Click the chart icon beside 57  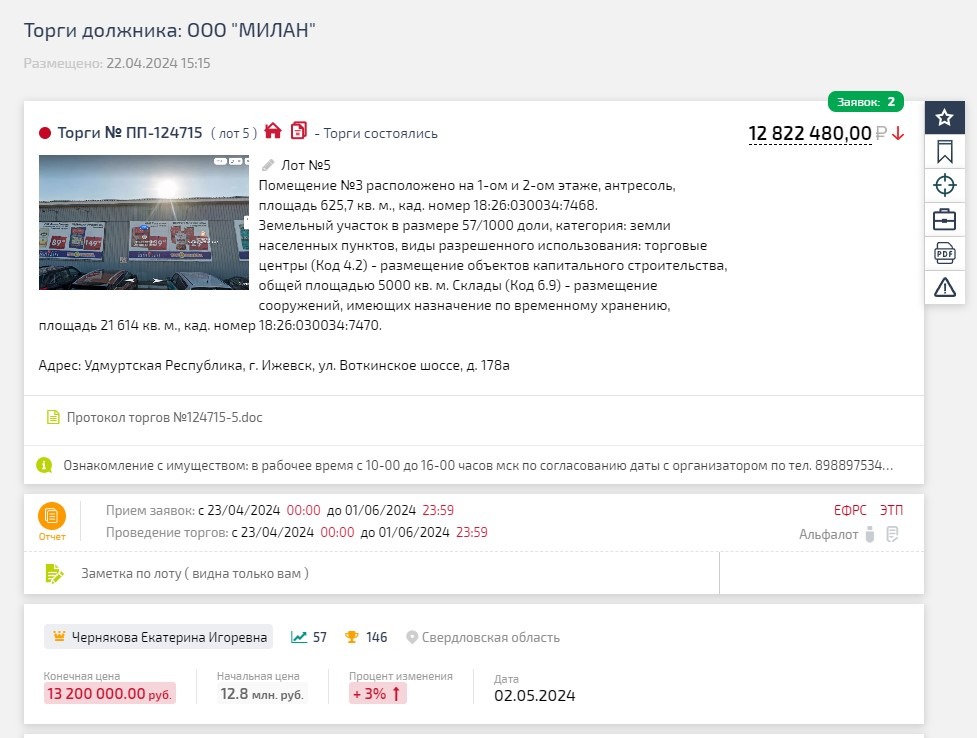pyautogui.click(x=298, y=637)
